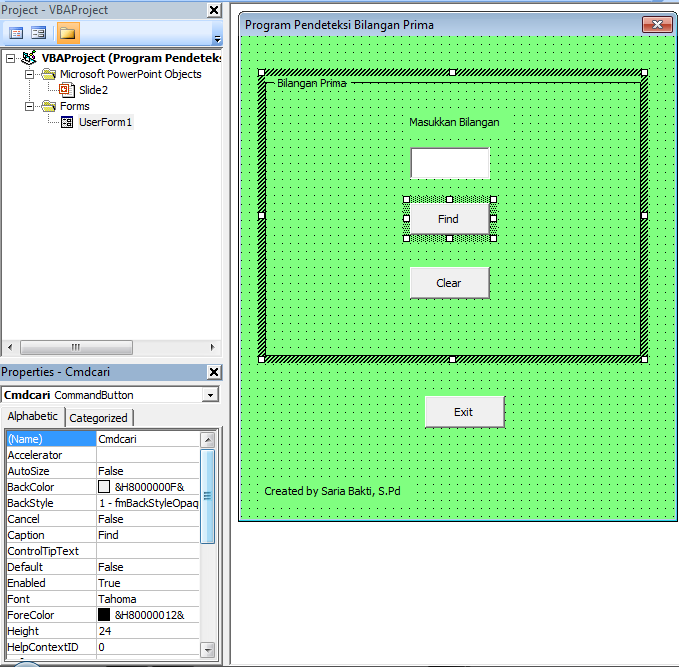The height and width of the screenshot is (667, 679).
Task: Click properties scroll up arrow
Action: [208, 440]
